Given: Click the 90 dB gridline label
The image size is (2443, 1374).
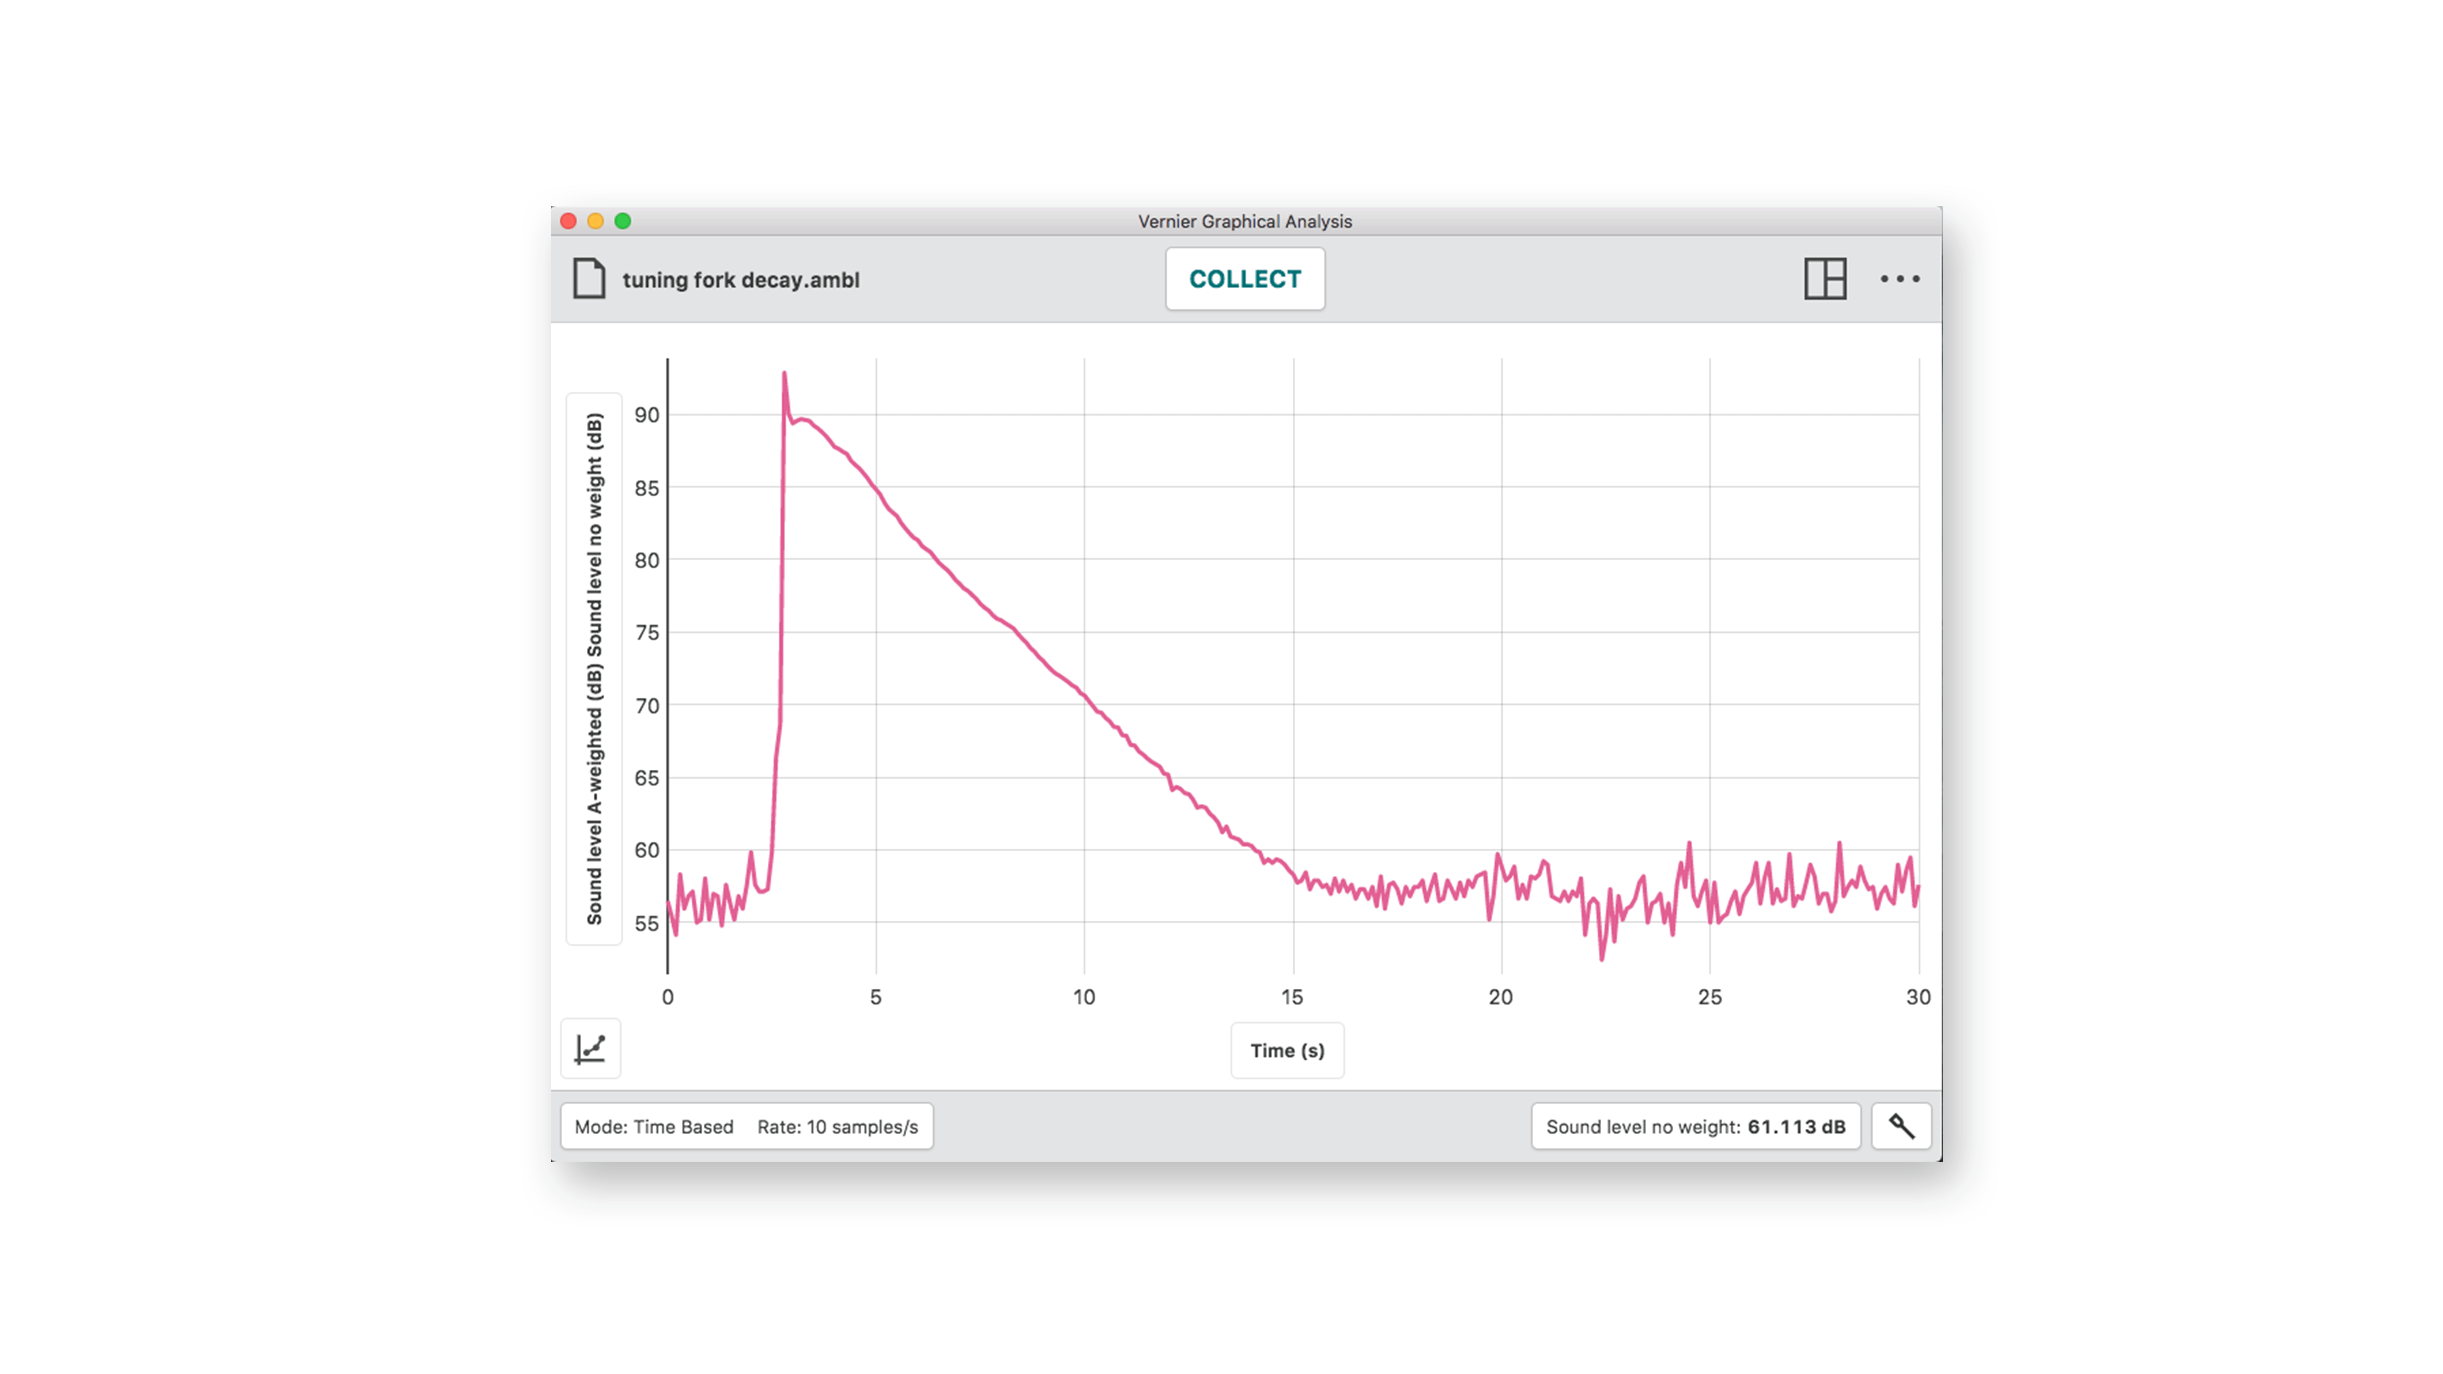Looking at the screenshot, I should tap(647, 415).
